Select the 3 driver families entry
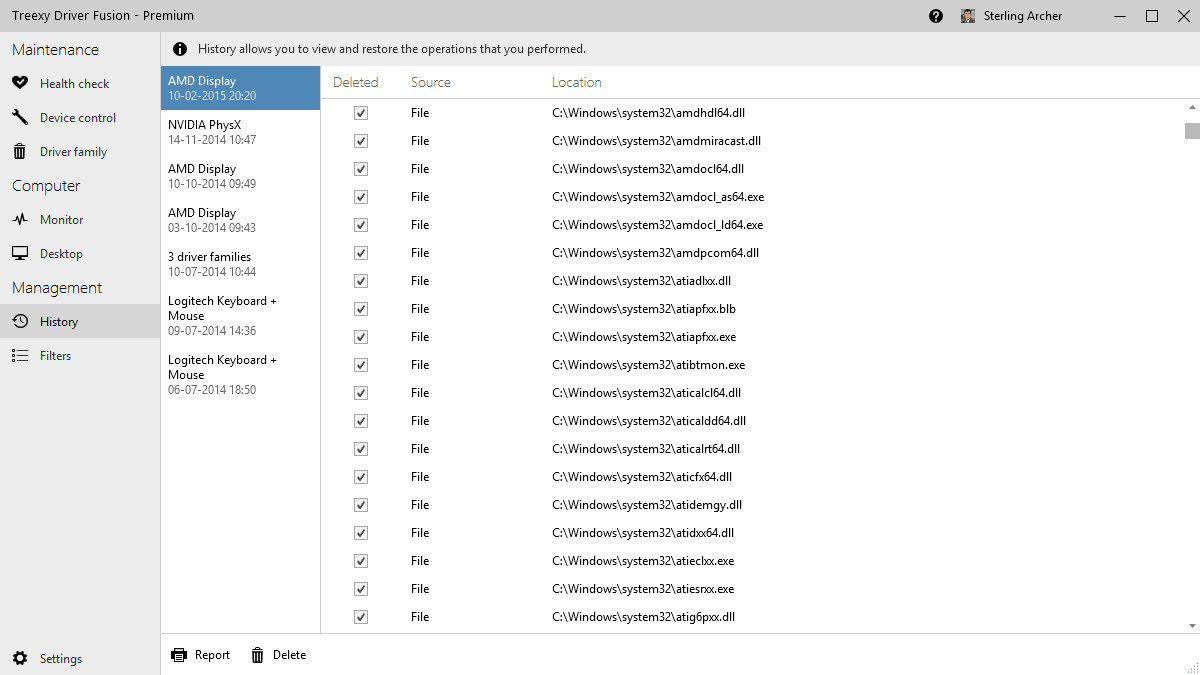Screen dimensions: 1200x675 coord(240,264)
